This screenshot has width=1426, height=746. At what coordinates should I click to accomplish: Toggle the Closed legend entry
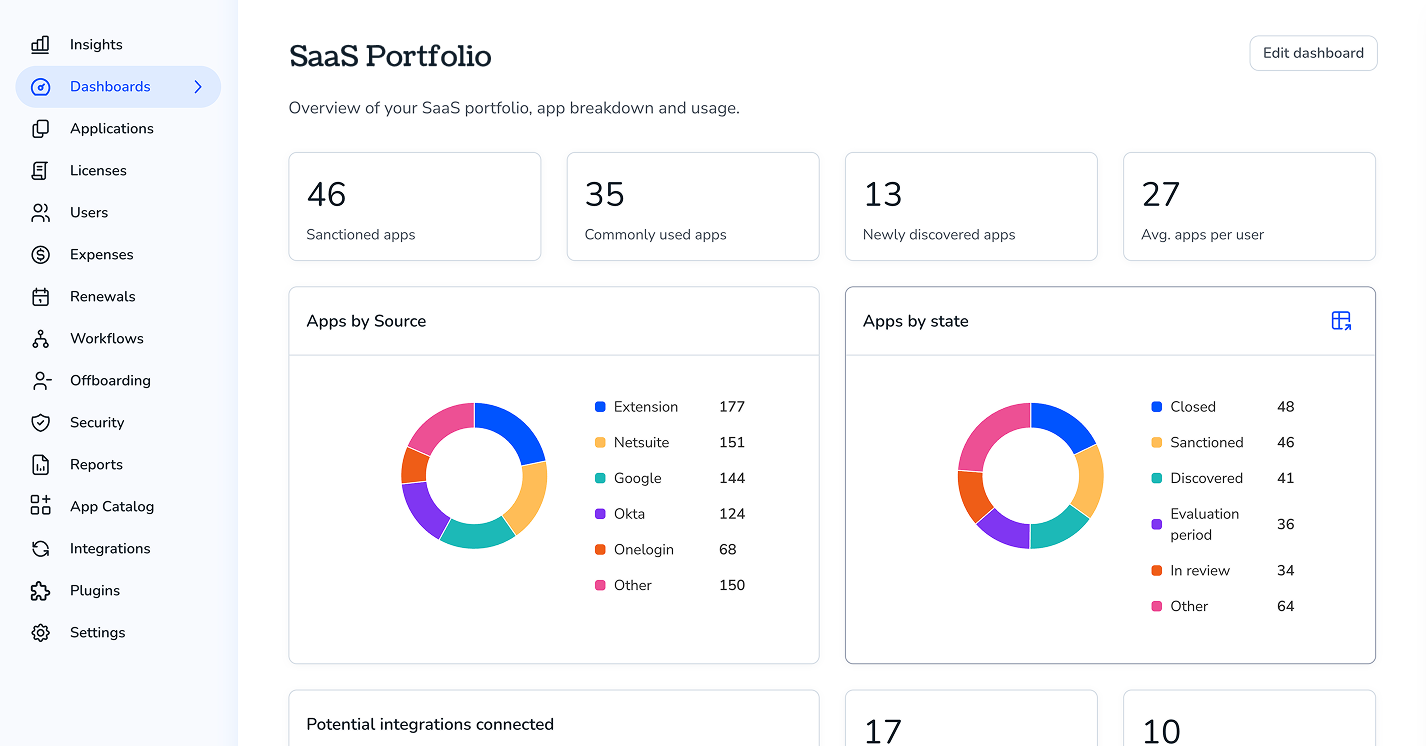pyautogui.click(x=1192, y=407)
